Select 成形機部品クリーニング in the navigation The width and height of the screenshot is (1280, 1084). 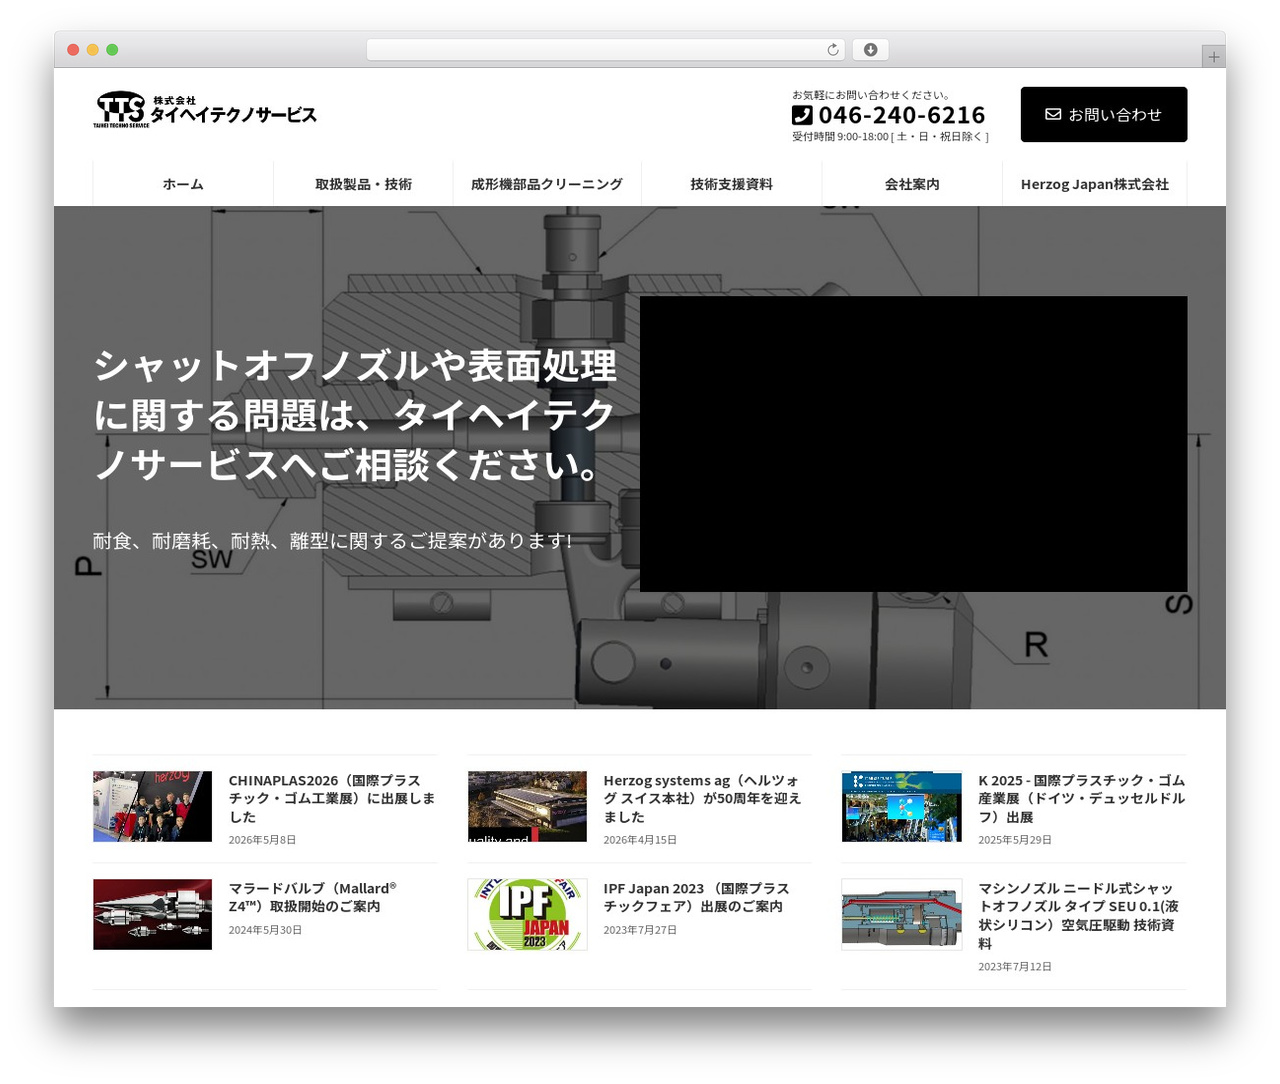click(x=547, y=184)
